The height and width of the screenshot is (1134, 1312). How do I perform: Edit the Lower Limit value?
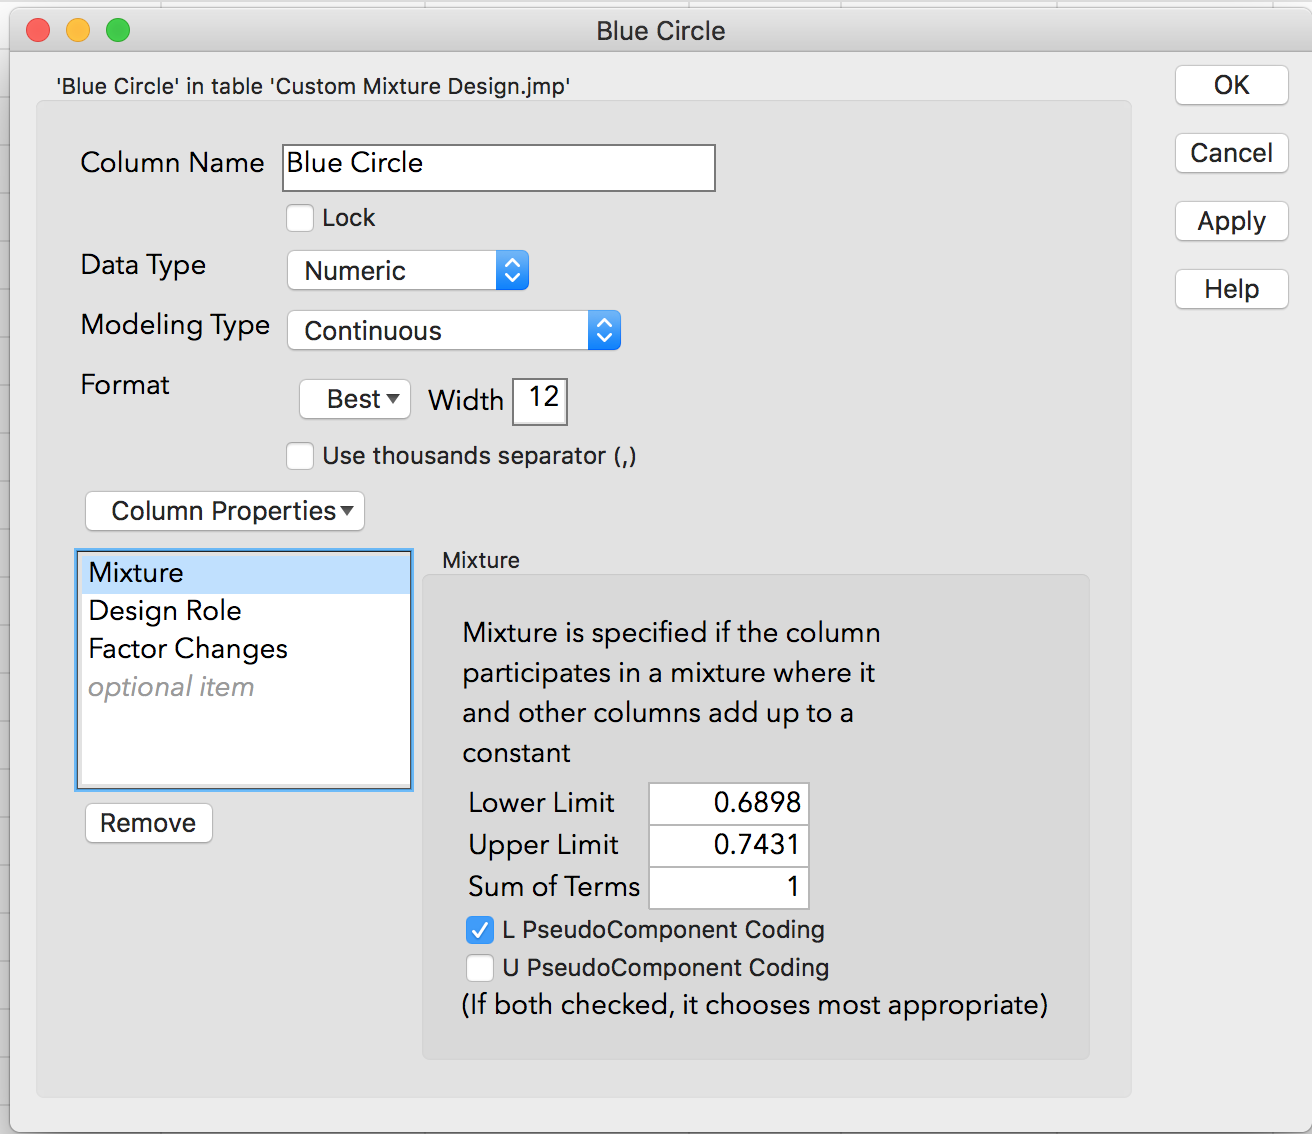(x=728, y=802)
